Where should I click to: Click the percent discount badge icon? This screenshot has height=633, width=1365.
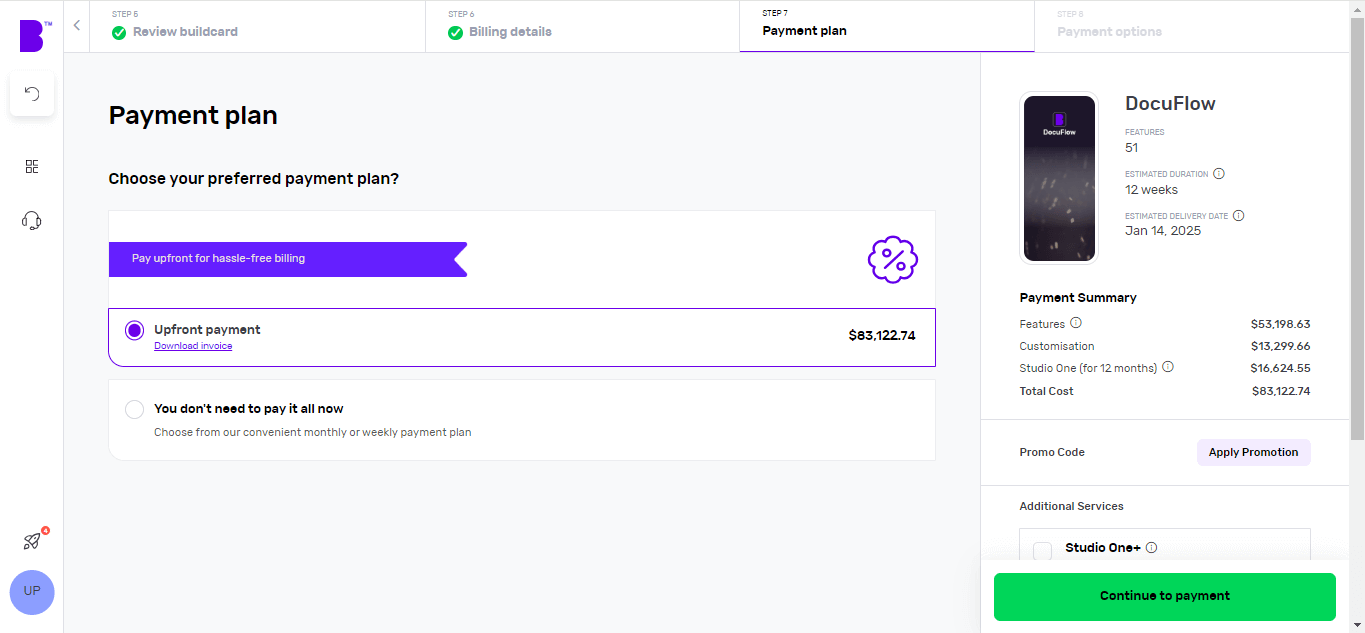pos(892,259)
